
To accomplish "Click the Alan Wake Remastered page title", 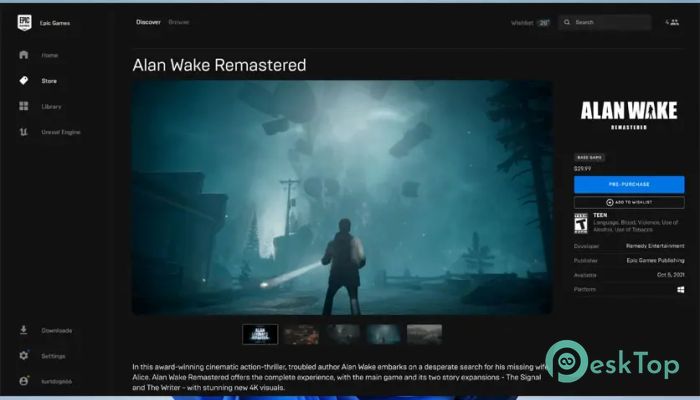I will tap(219, 65).
